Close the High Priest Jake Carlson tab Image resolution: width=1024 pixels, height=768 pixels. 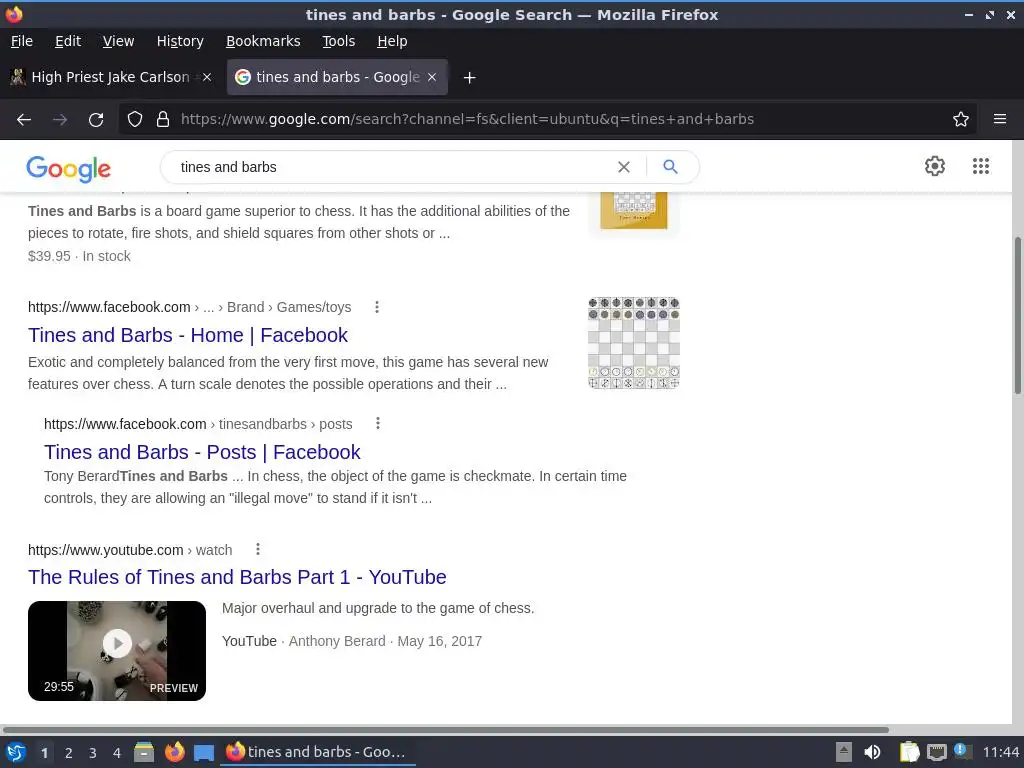207,77
